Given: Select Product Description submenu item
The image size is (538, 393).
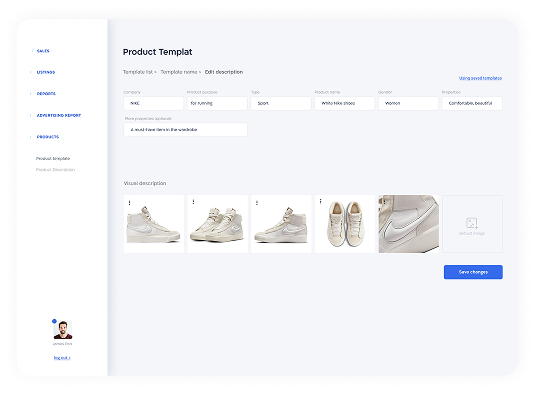Looking at the screenshot, I should coord(55,170).
